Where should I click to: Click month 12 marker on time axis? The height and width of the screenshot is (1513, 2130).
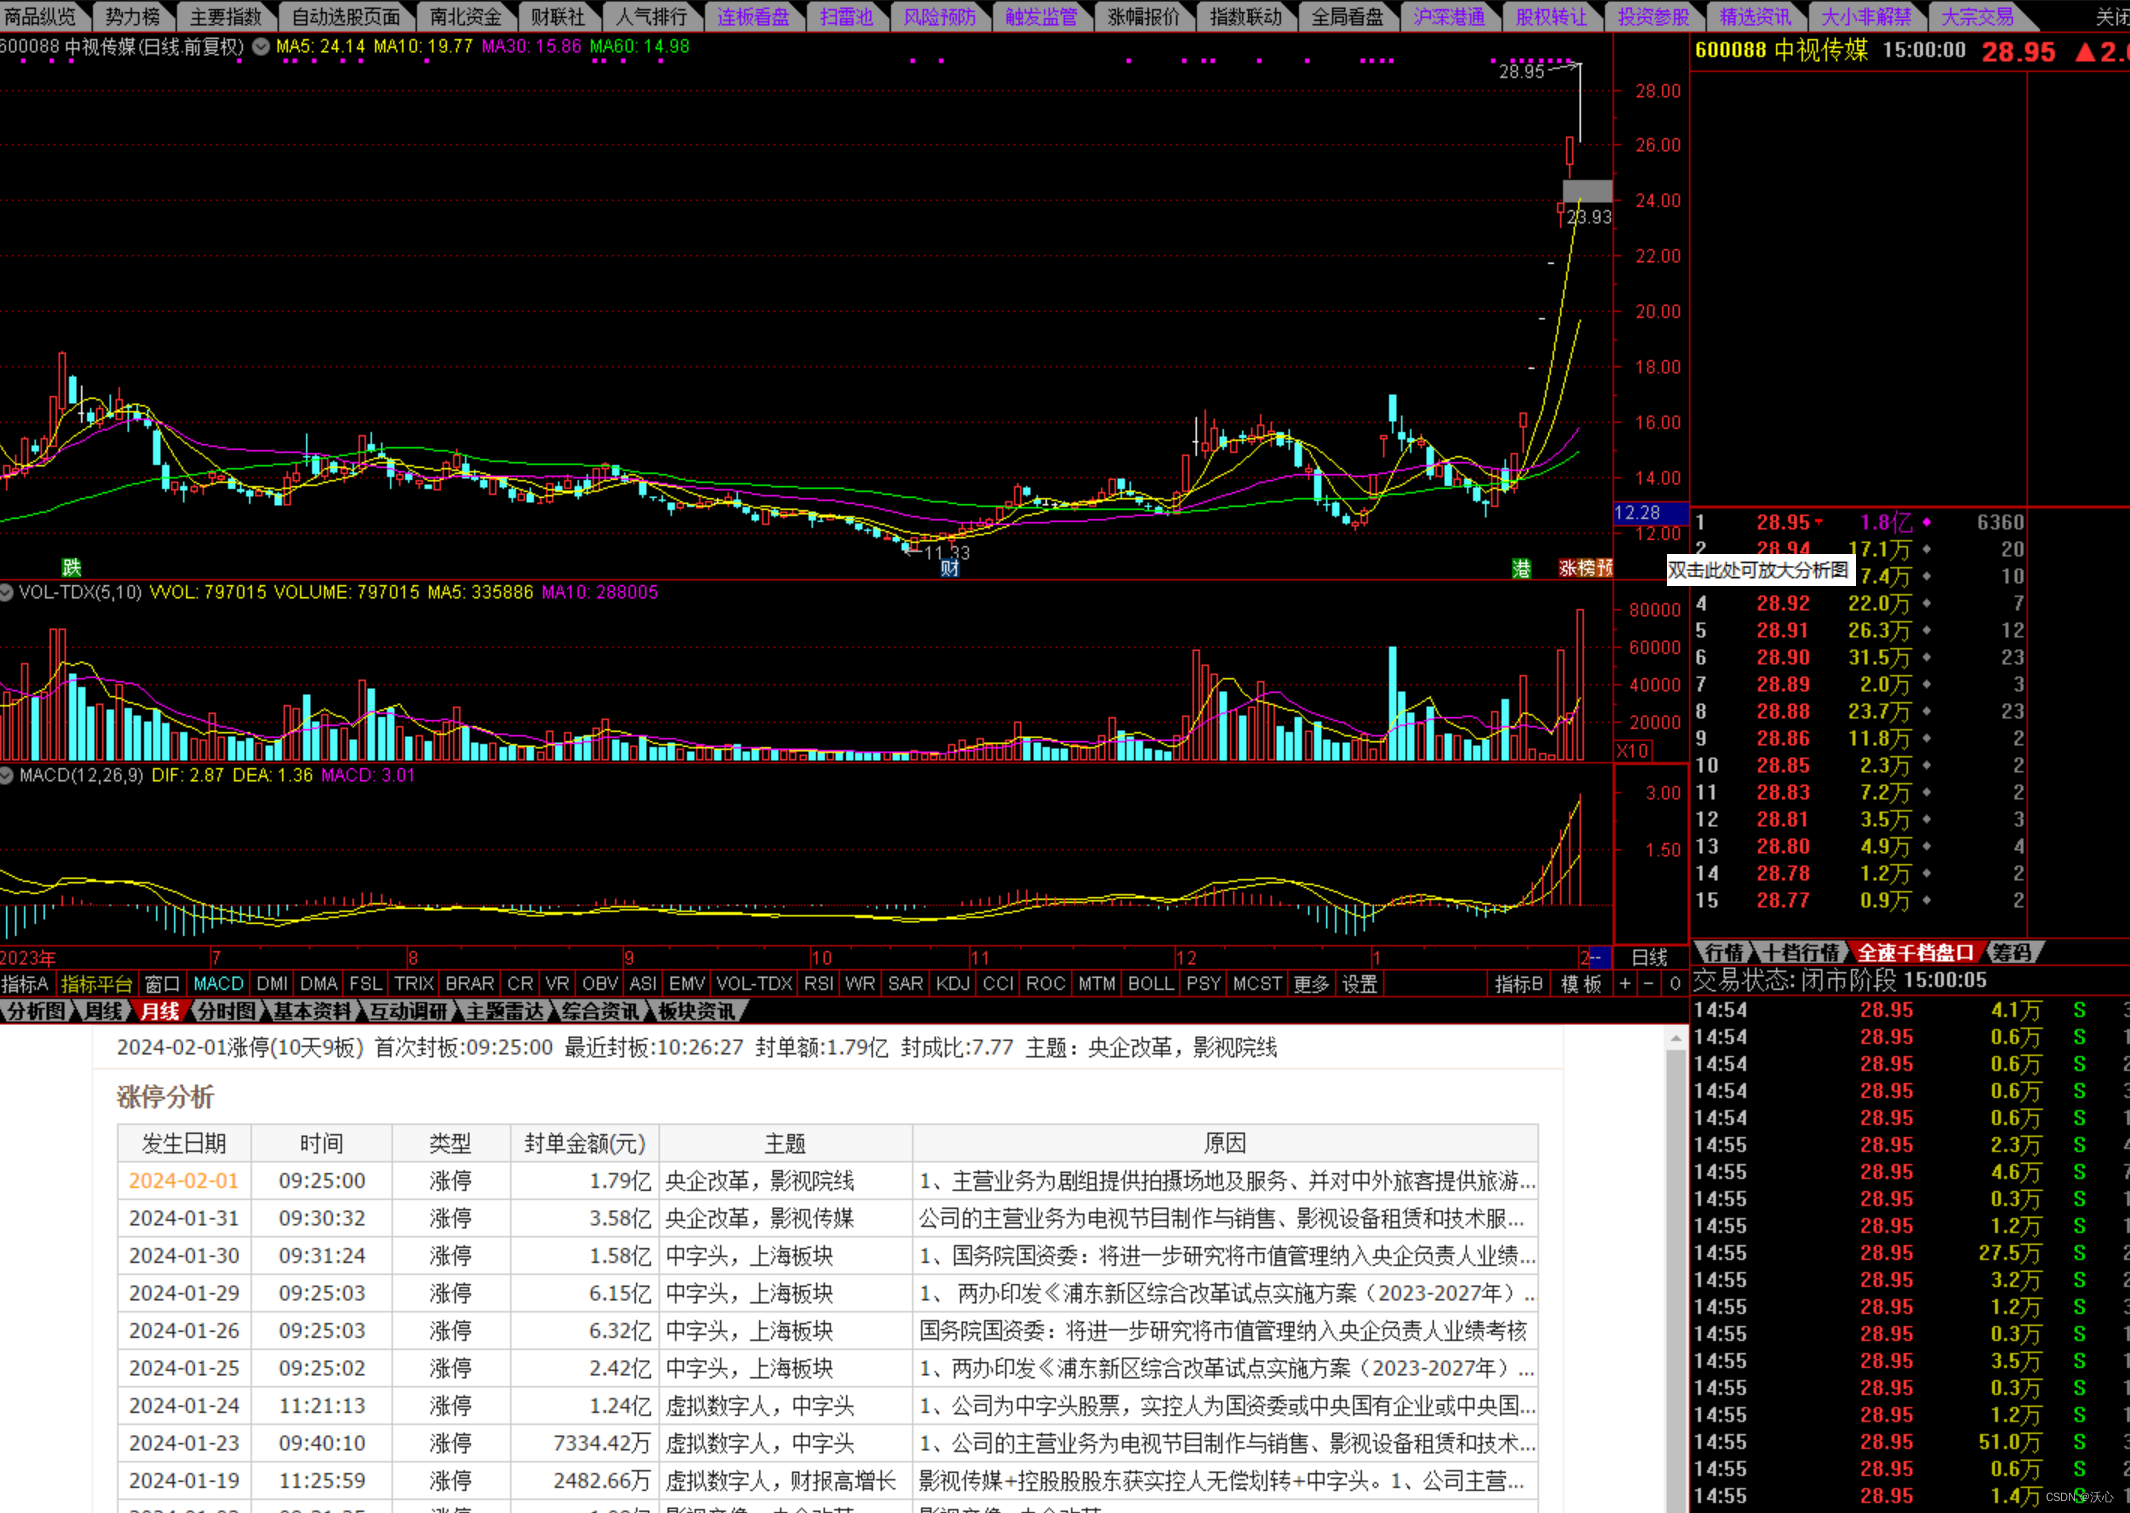tap(1186, 957)
